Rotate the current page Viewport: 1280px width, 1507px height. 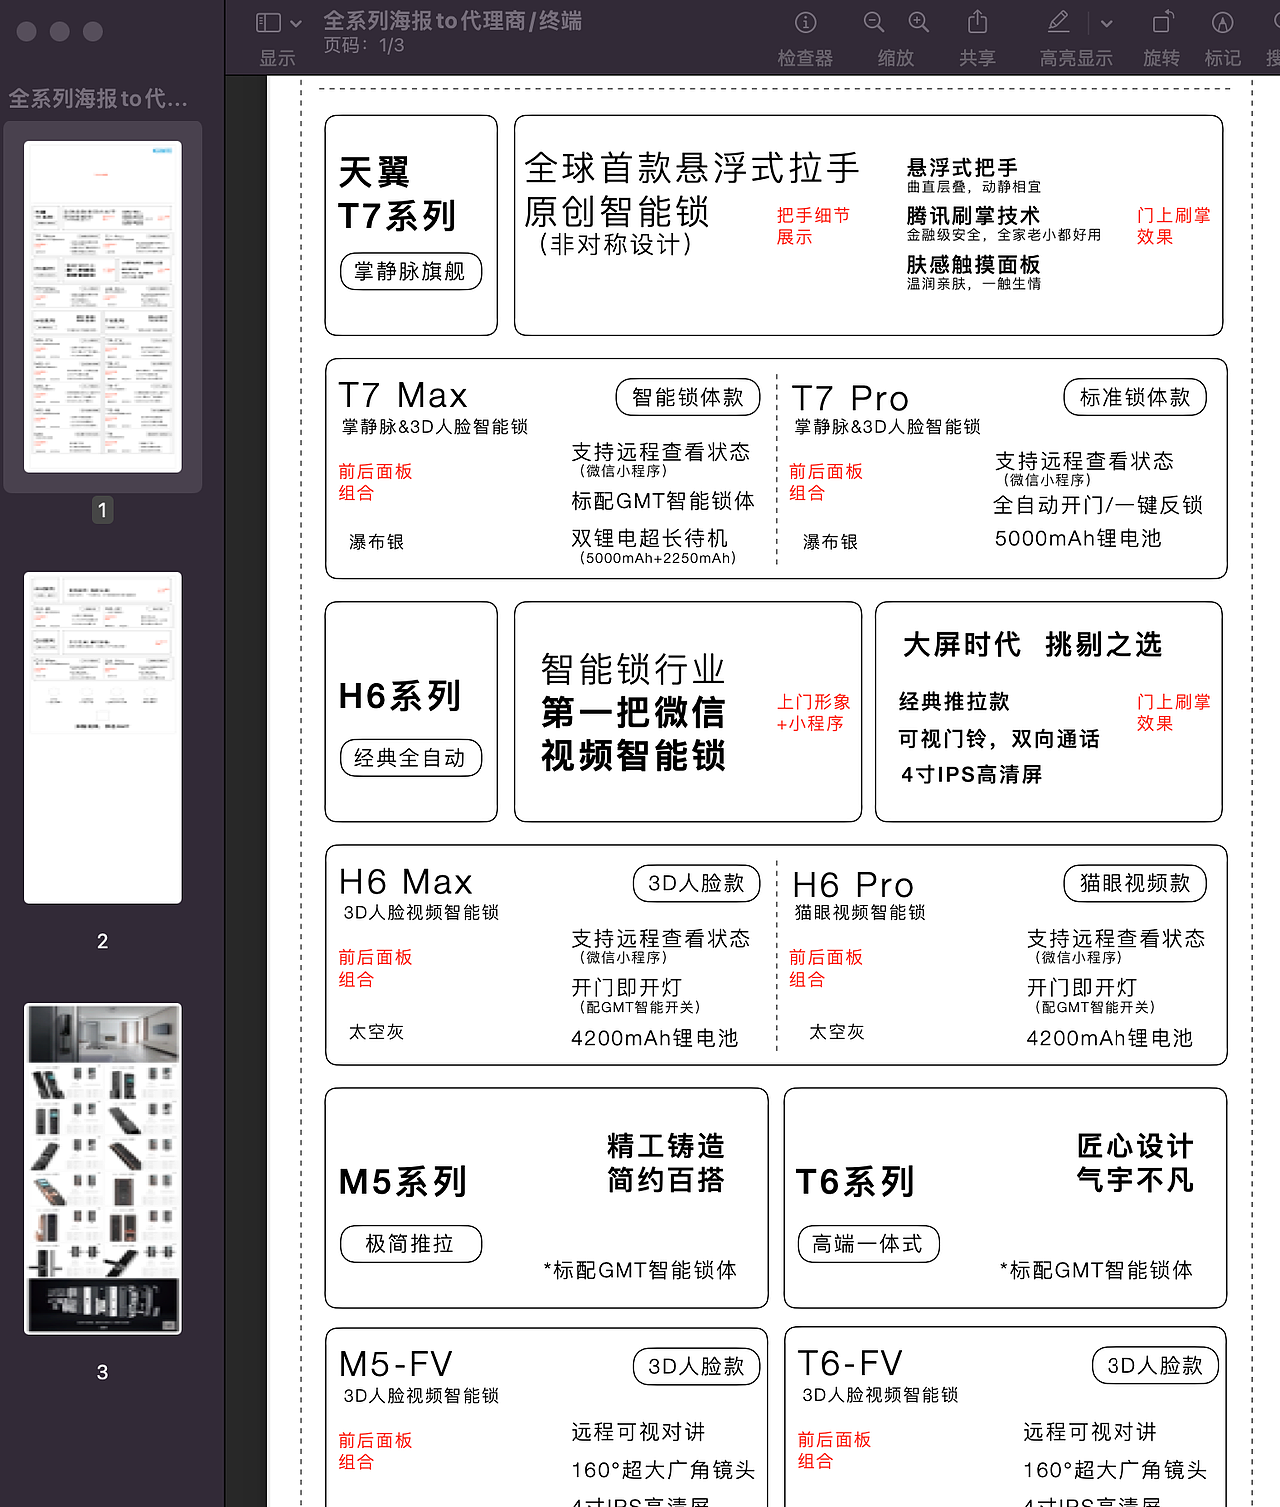click(1161, 22)
